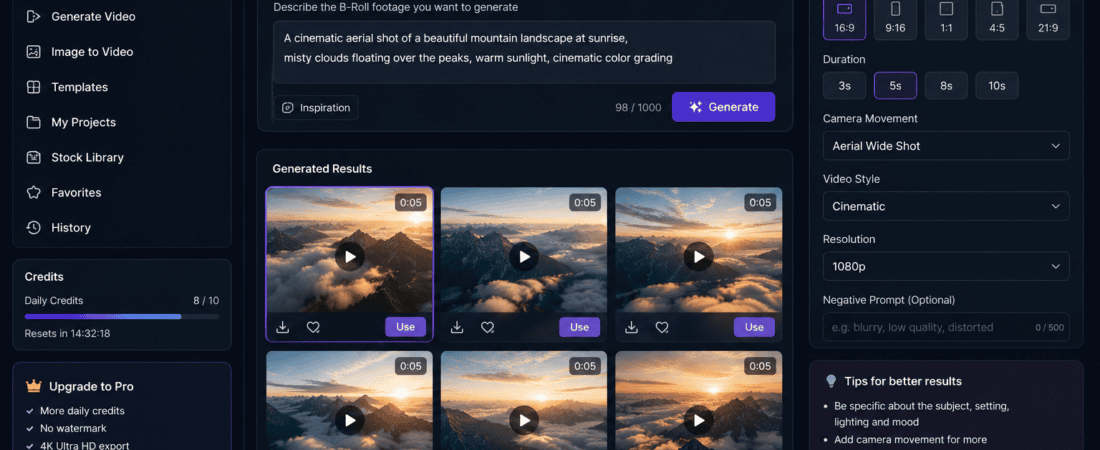Click the Daily Credits progress bar
Viewport: 1100px width, 450px height.
coord(121,317)
